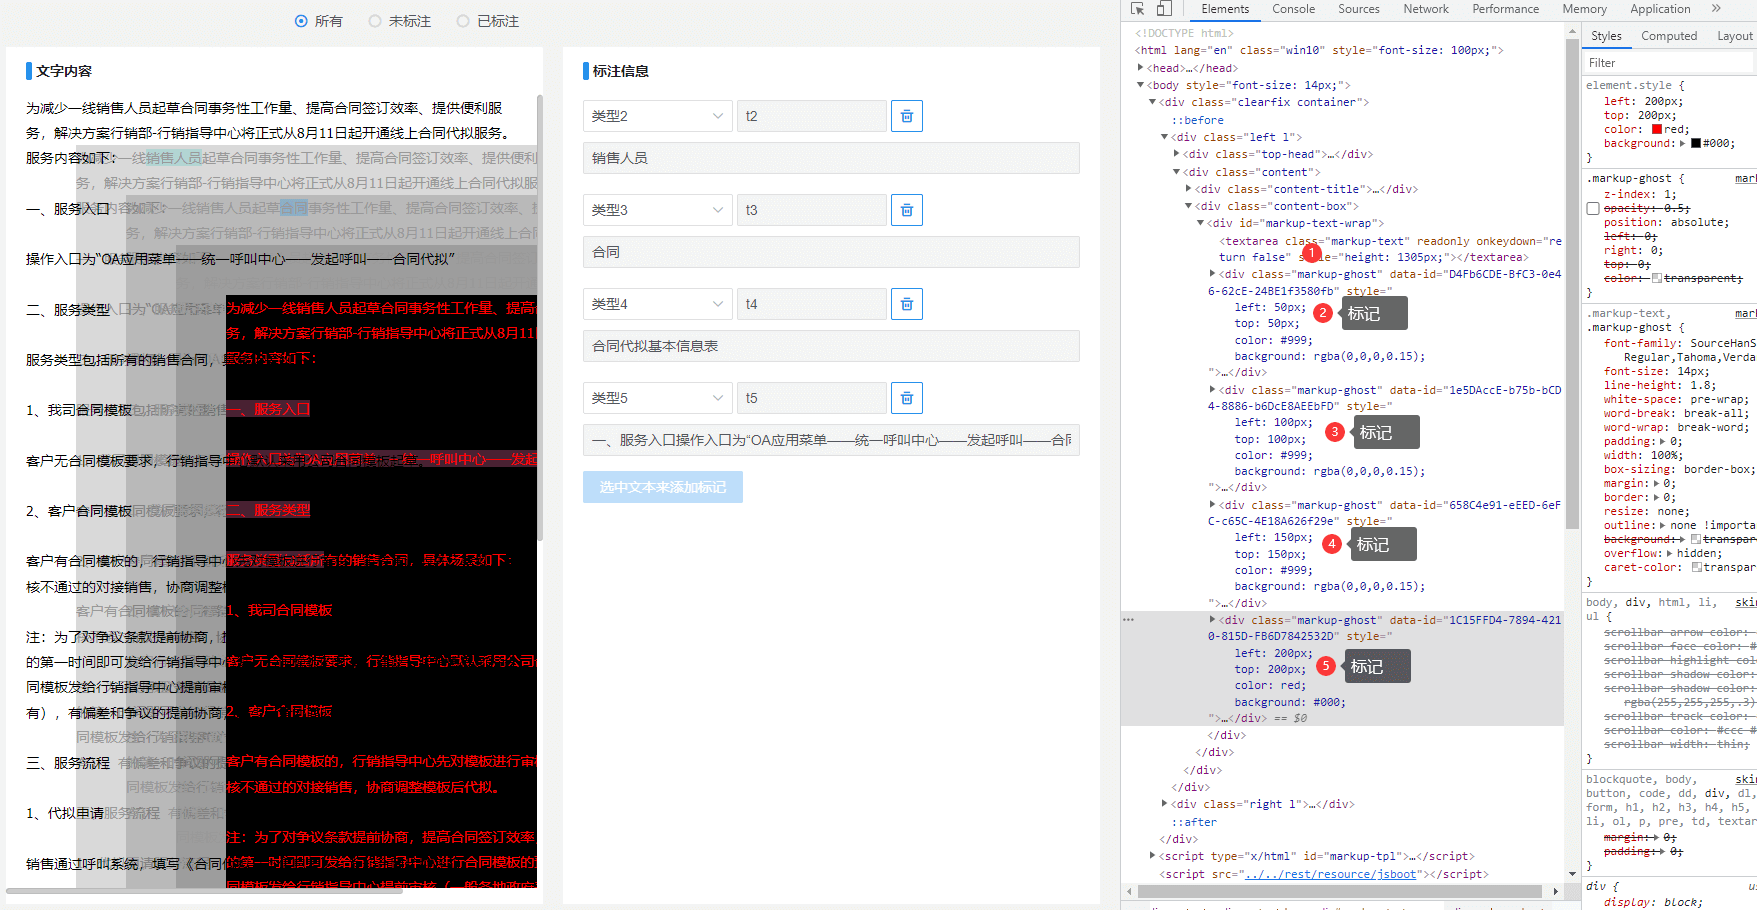Switch to the Console tab
The width and height of the screenshot is (1757, 910).
coord(1293,9)
